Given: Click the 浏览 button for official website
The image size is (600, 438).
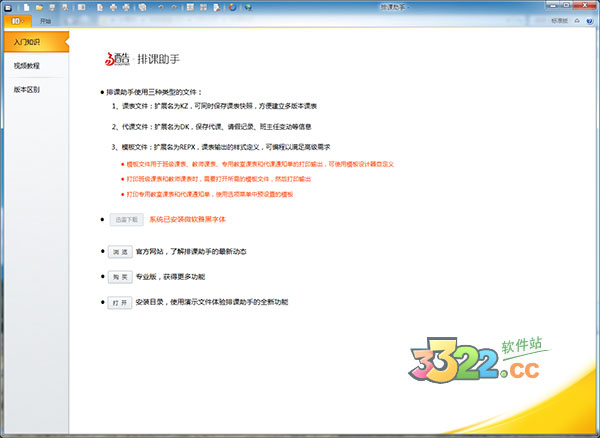Looking at the screenshot, I should [x=120, y=252].
